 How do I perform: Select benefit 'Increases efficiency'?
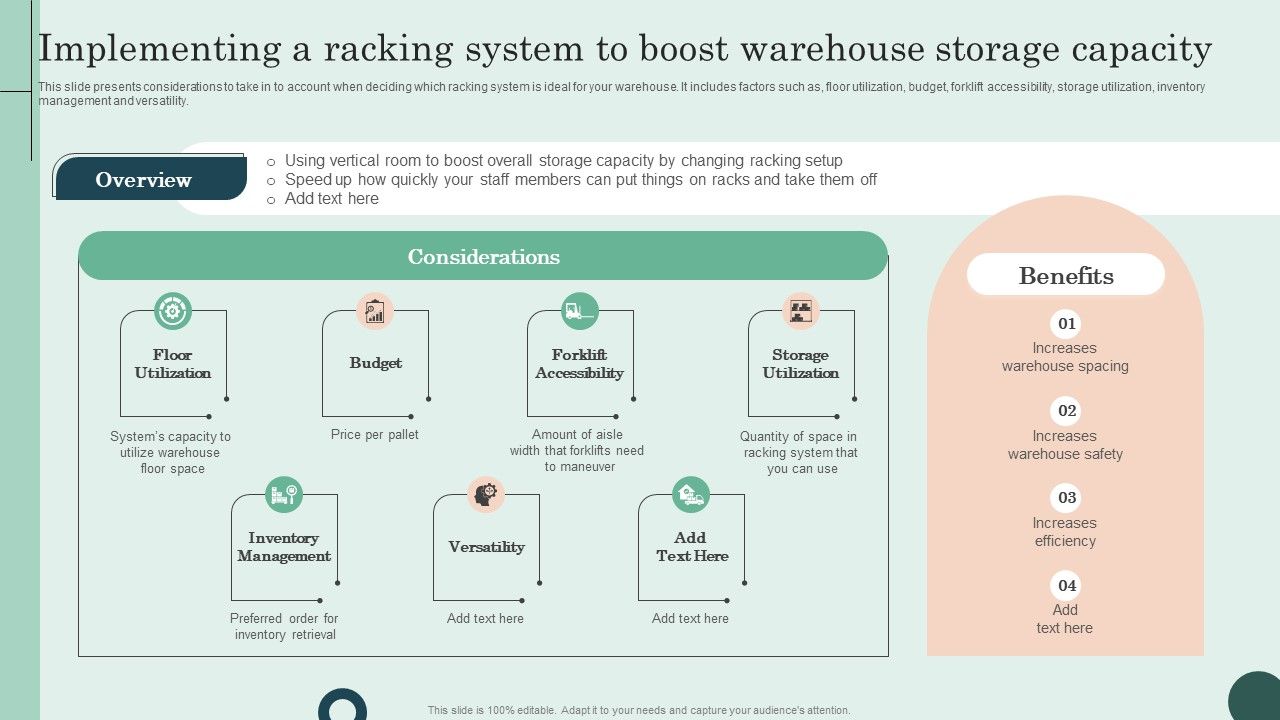pyautogui.click(x=1065, y=532)
